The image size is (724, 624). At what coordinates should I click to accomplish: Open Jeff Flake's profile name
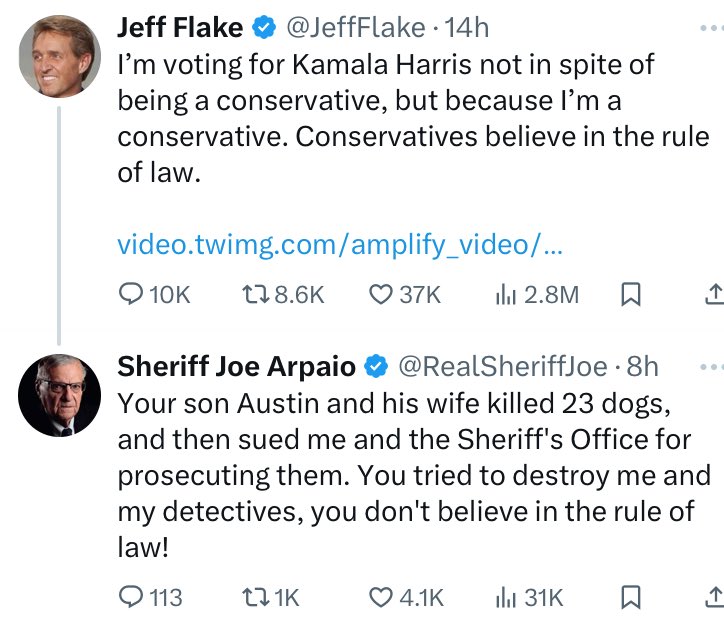tap(179, 26)
